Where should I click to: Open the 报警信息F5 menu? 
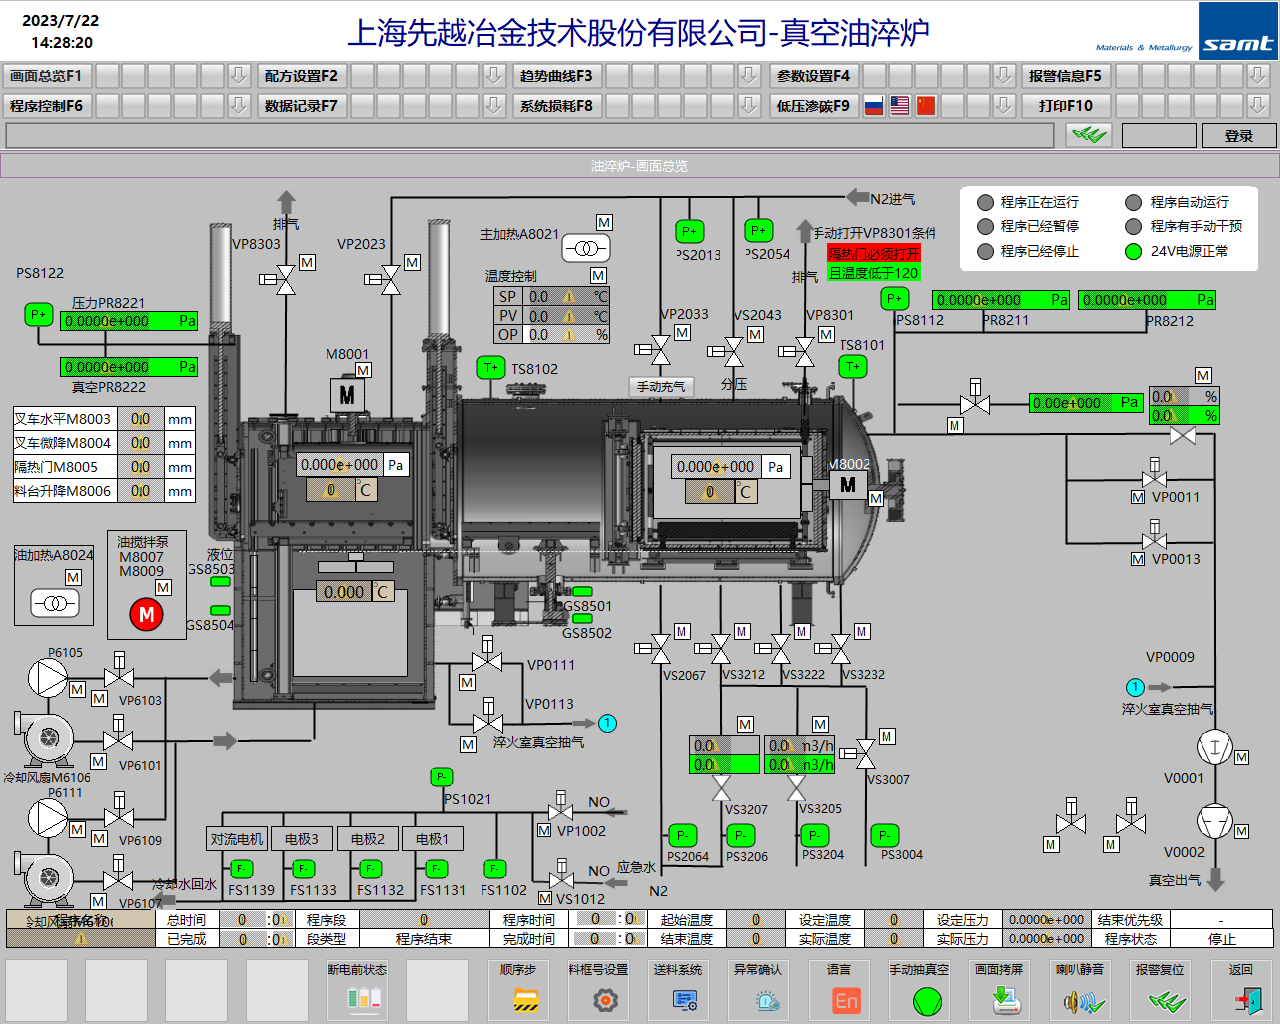[1065, 76]
